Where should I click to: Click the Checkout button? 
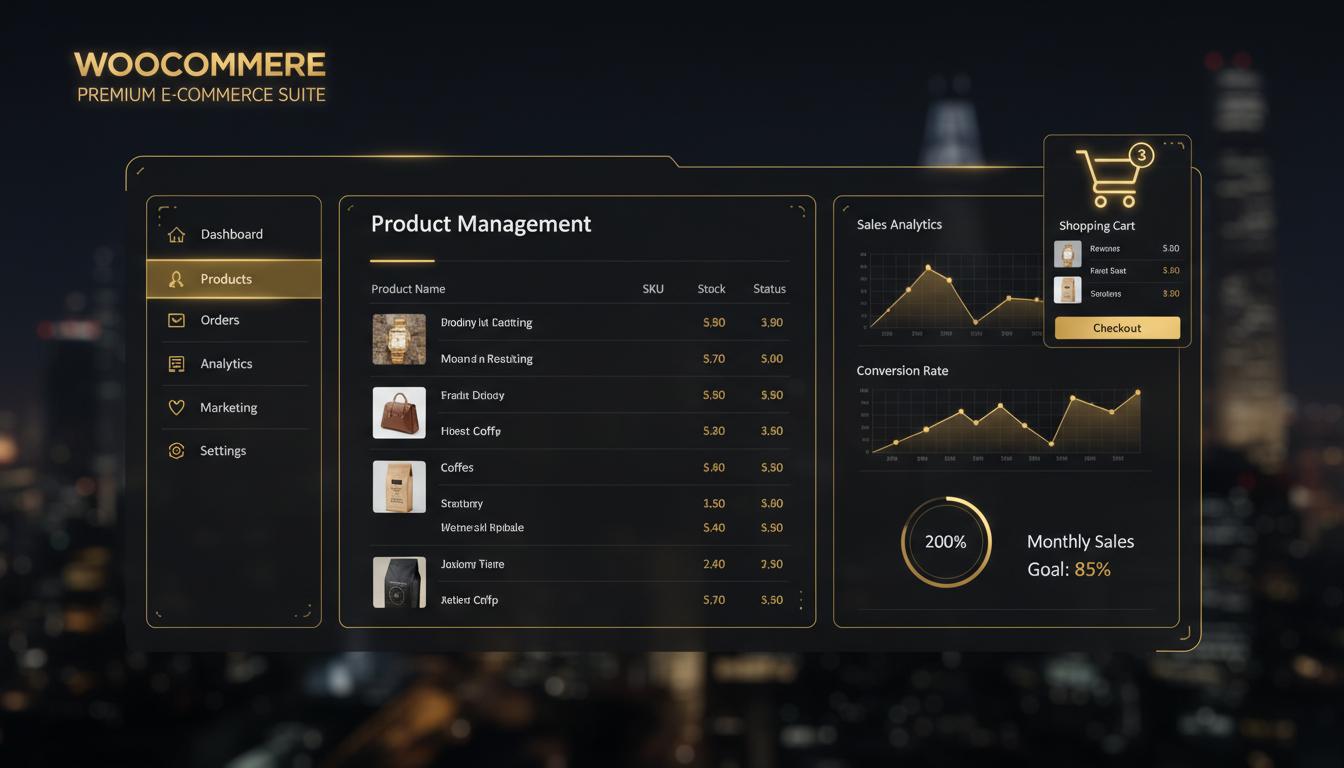click(1117, 328)
